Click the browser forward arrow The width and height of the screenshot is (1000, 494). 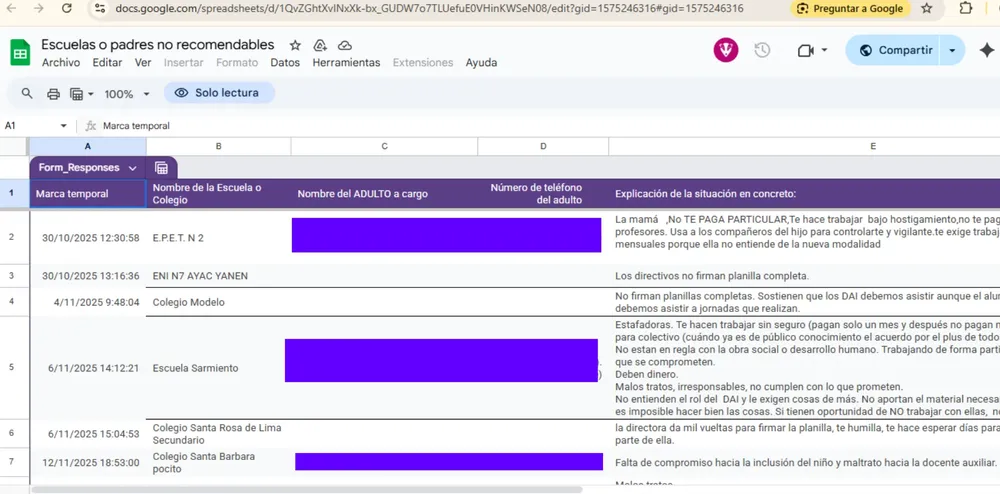point(40,8)
